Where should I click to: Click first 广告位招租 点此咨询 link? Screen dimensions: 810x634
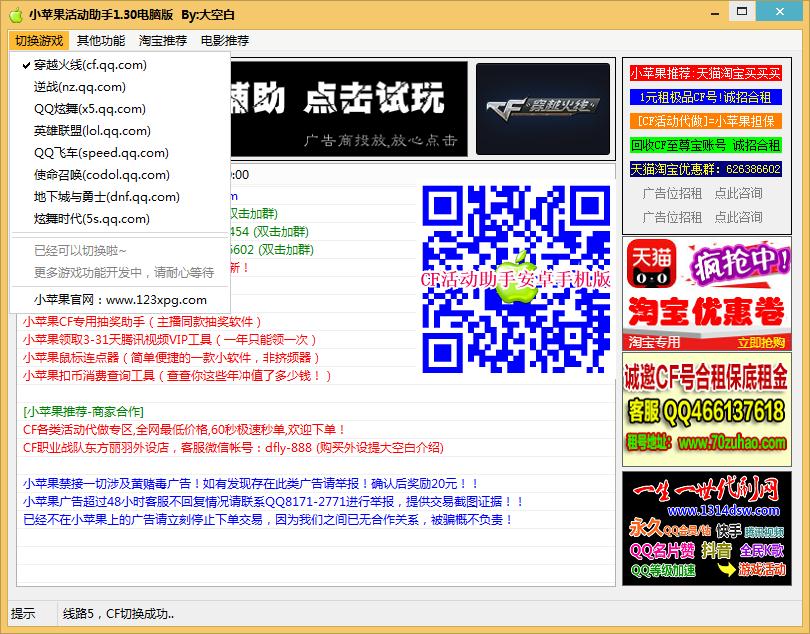pos(703,193)
